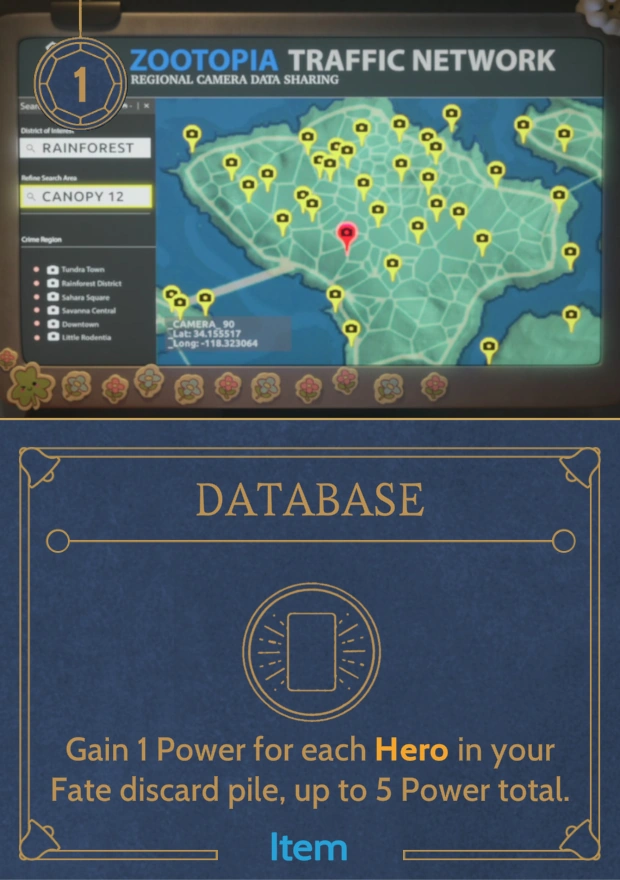
Task: Toggle the red dot next to Savanna Central
Action: [36, 310]
